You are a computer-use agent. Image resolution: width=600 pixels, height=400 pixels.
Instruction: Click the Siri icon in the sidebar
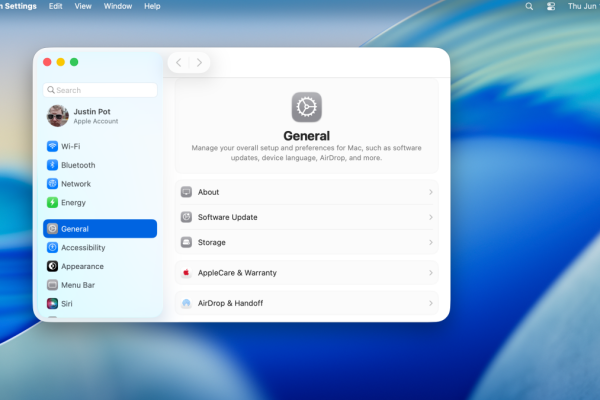point(52,304)
